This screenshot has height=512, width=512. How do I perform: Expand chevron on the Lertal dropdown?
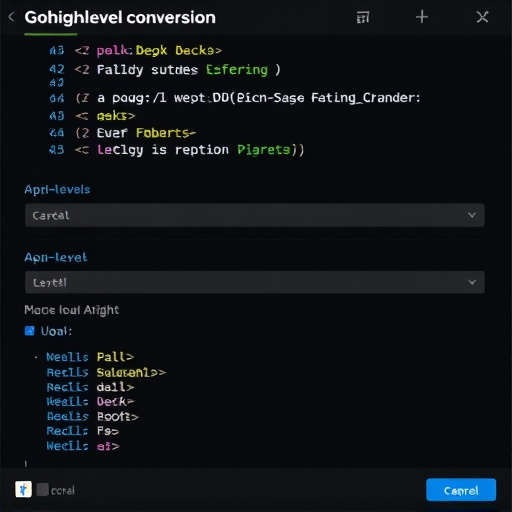coord(472,282)
